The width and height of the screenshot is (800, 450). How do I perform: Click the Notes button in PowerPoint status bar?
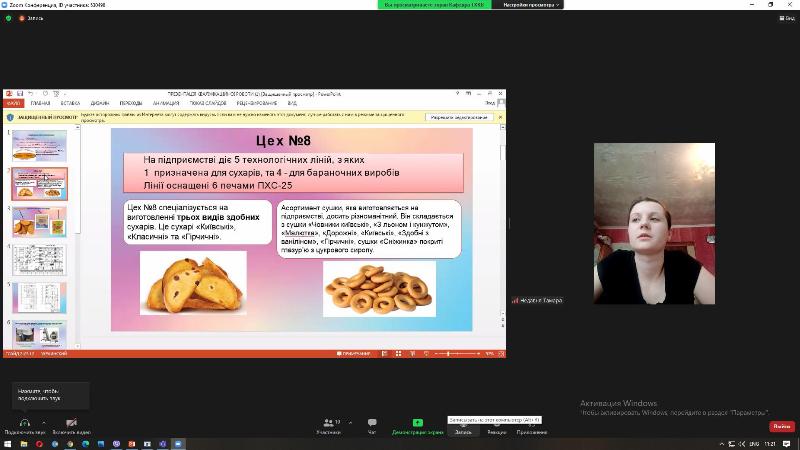pyautogui.click(x=353, y=354)
